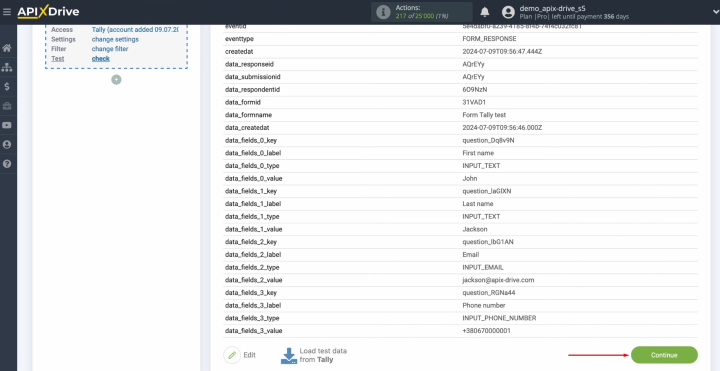Click the actions info icon
Screen dimensions: 720x371
pos(383,12)
